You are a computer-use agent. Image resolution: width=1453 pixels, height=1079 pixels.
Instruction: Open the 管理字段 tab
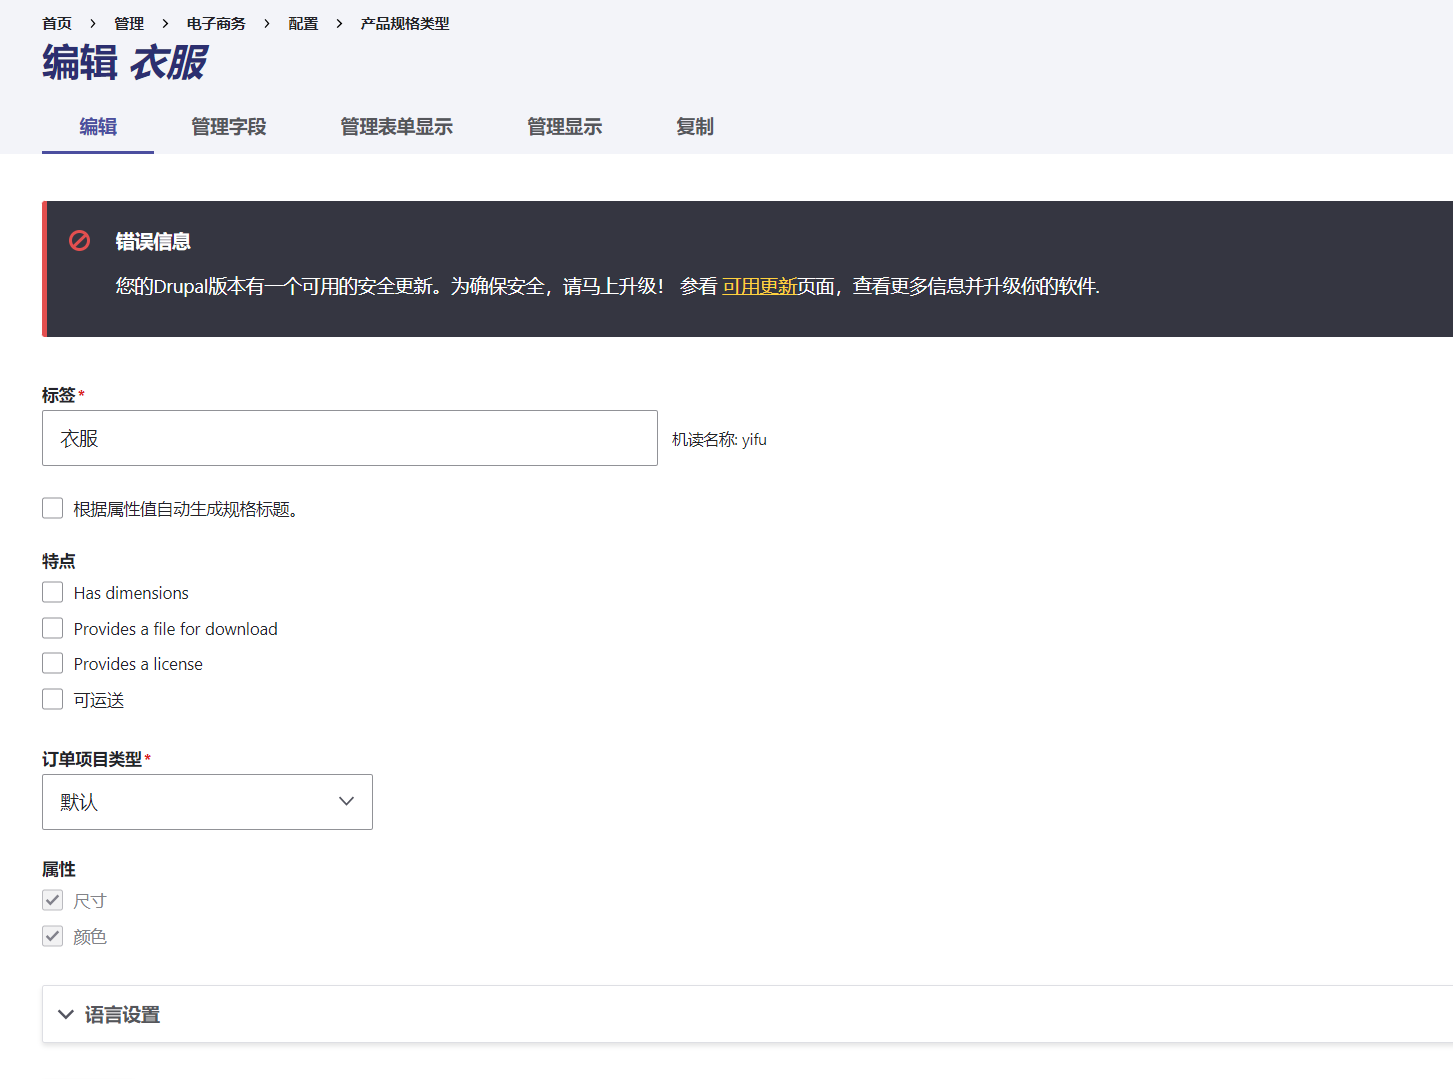229,127
